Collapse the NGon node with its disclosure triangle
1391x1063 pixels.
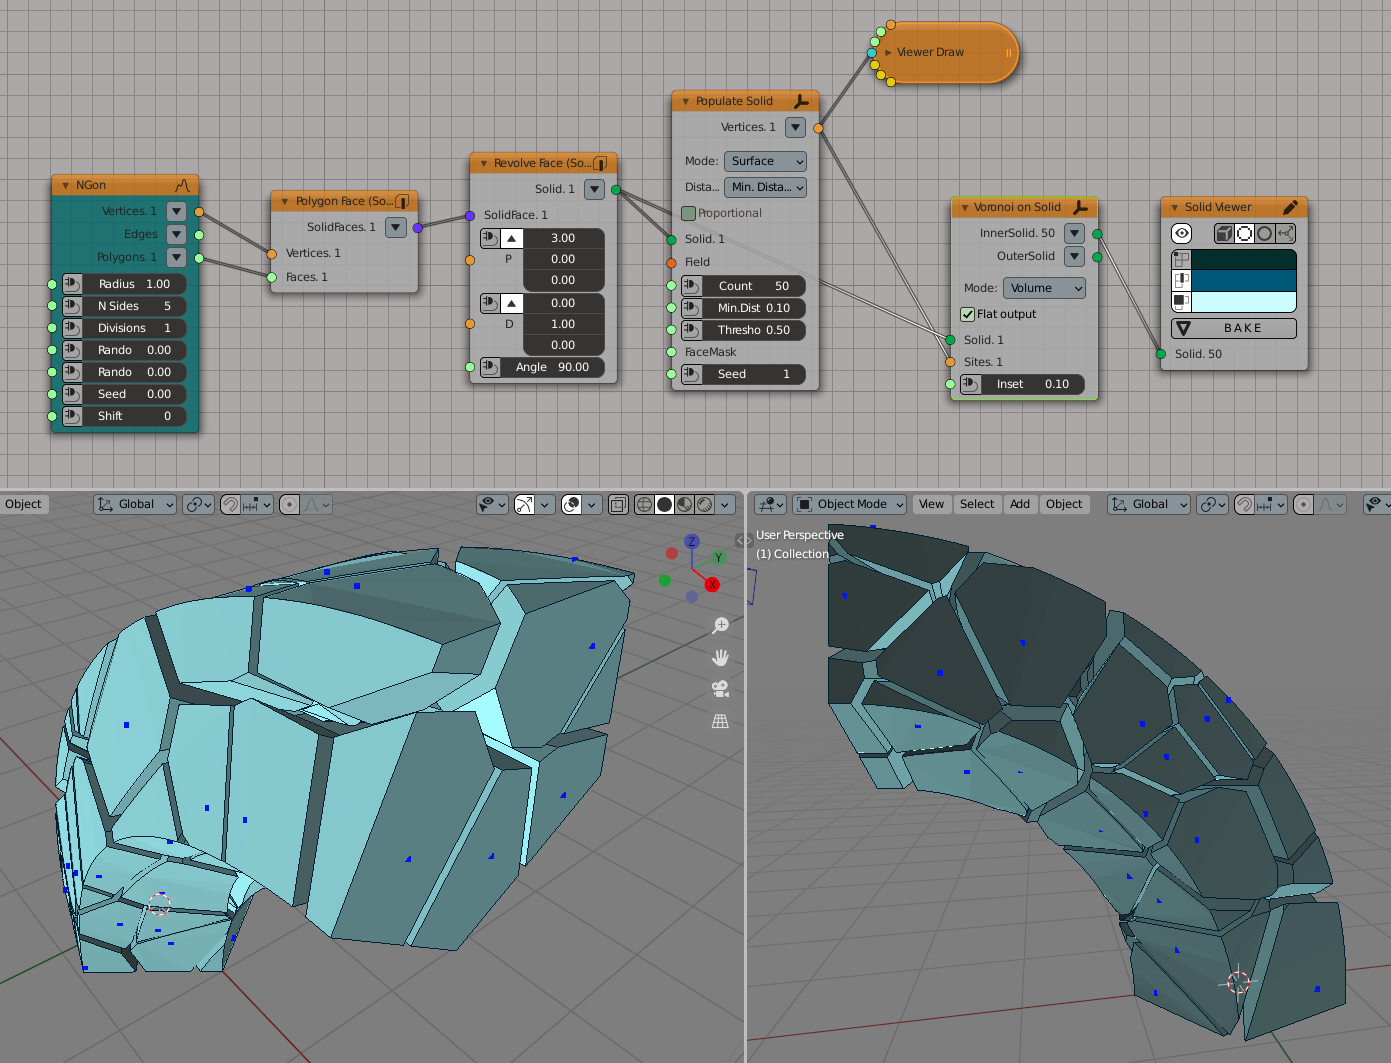[66, 184]
